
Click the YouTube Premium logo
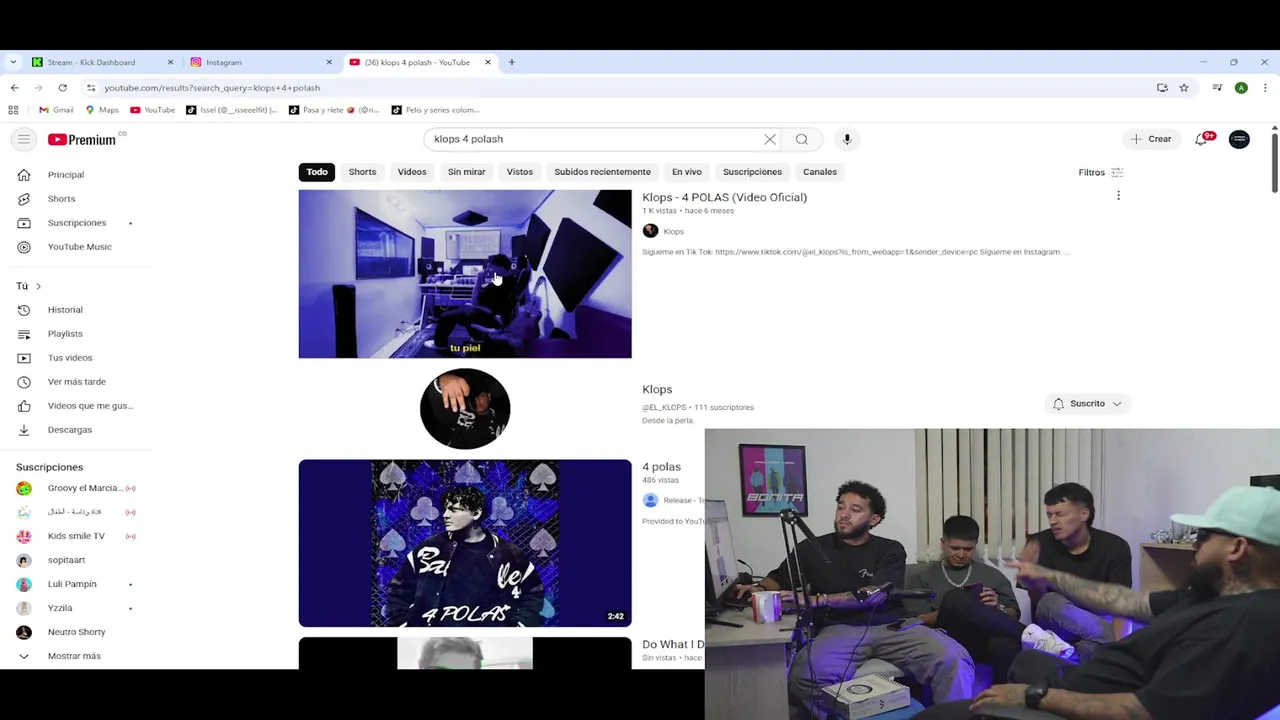click(x=82, y=140)
